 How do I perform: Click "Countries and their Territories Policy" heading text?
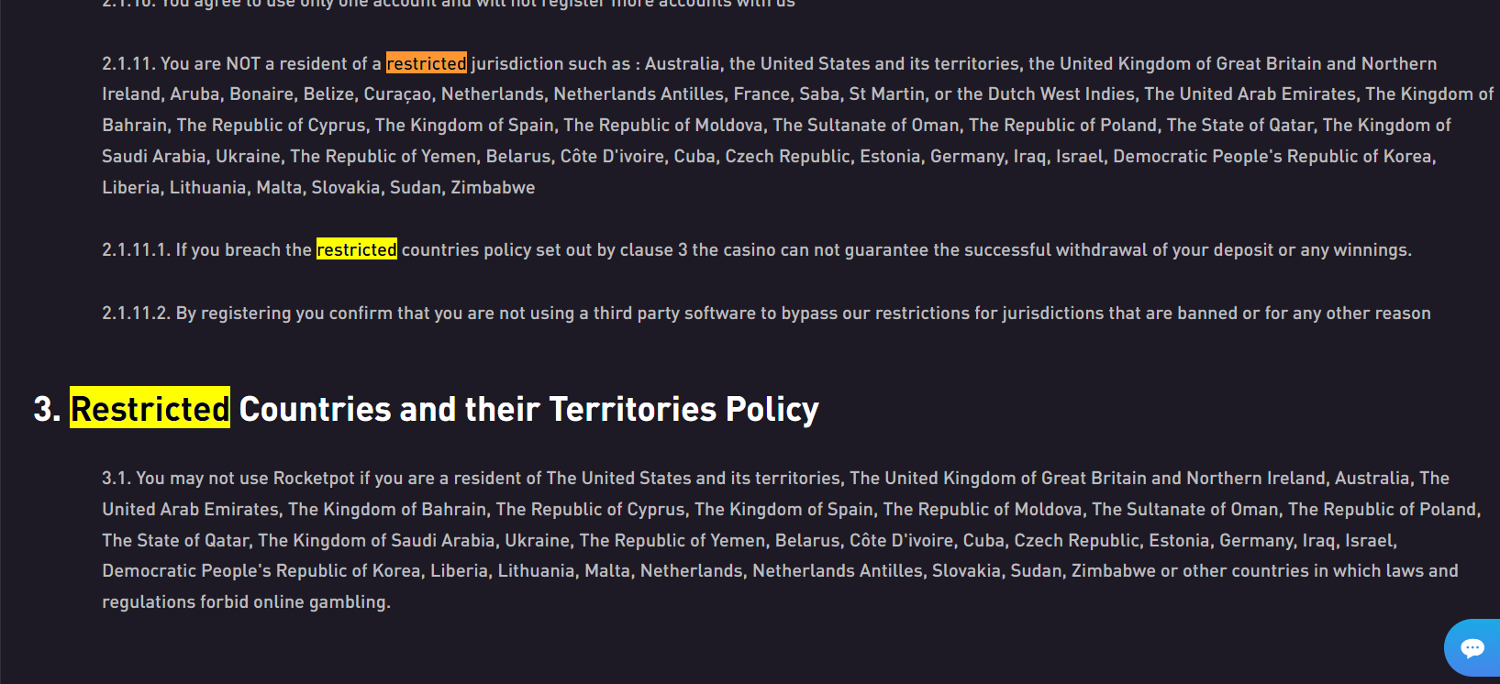[528, 408]
